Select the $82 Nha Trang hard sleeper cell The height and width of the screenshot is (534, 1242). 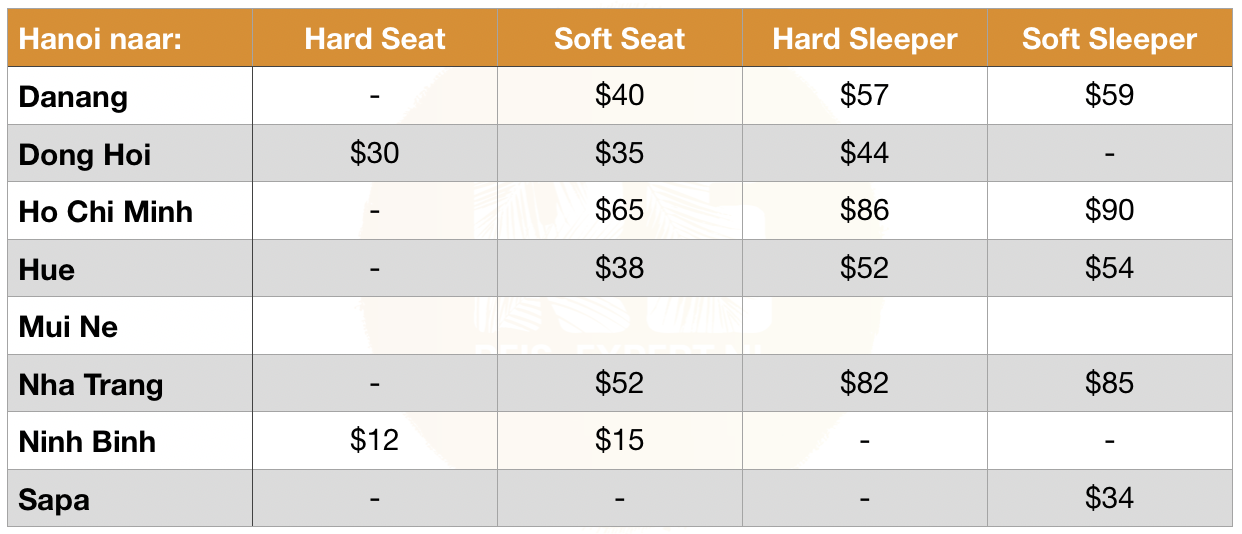865,383
